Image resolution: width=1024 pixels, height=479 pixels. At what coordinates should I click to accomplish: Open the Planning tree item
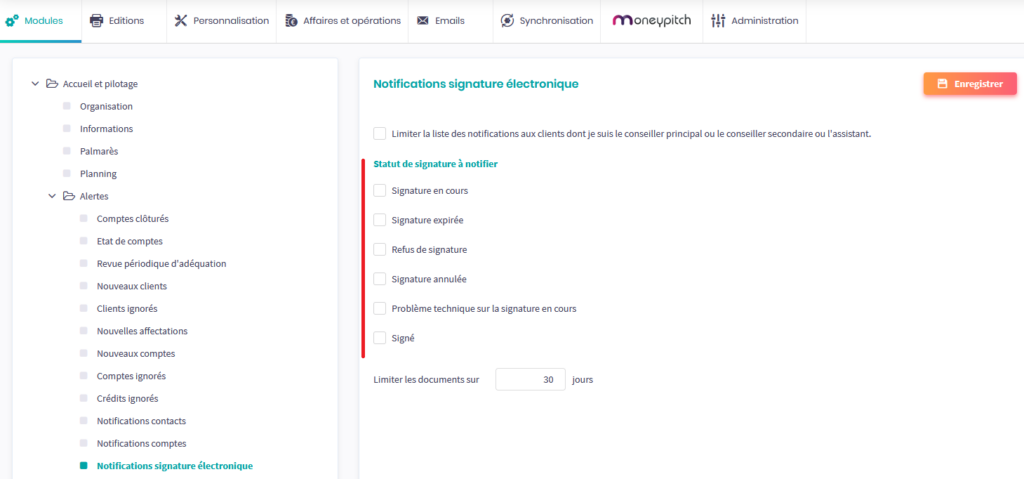(98, 174)
